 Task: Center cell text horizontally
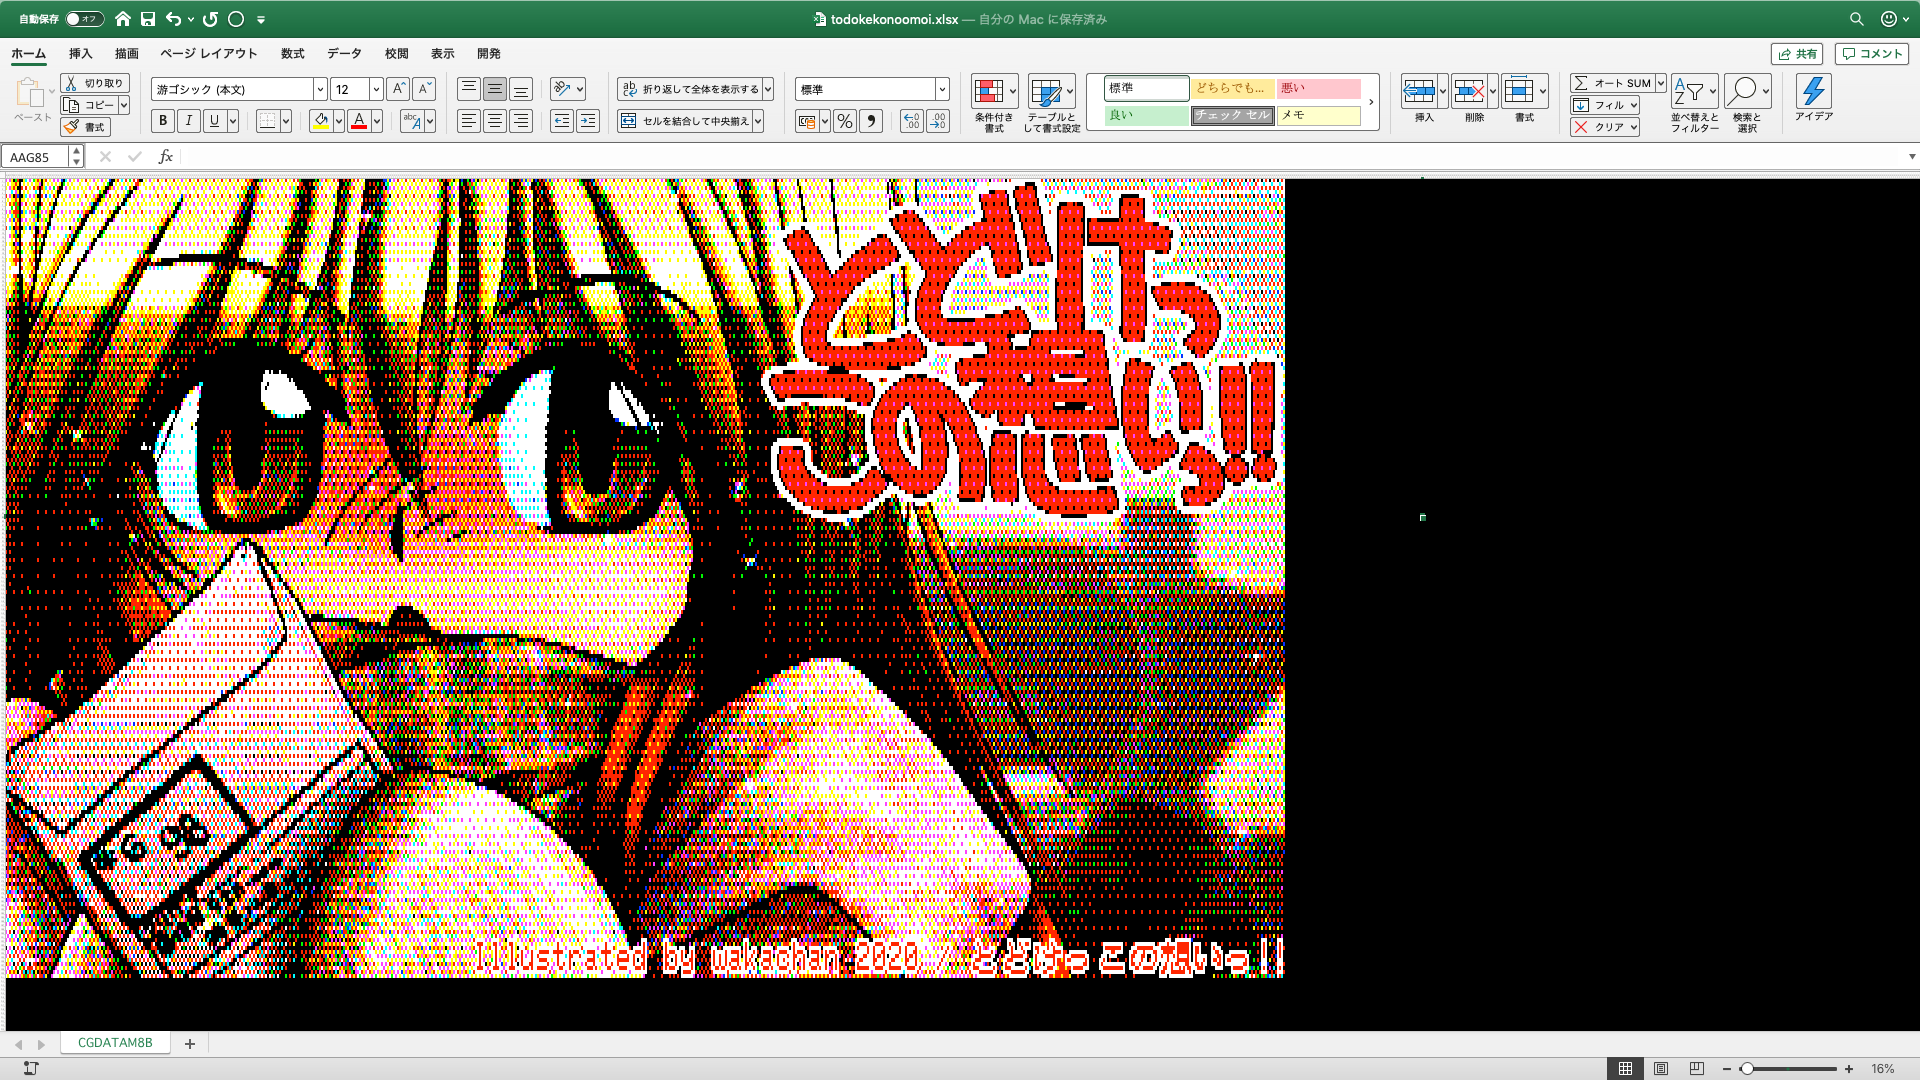(x=494, y=121)
